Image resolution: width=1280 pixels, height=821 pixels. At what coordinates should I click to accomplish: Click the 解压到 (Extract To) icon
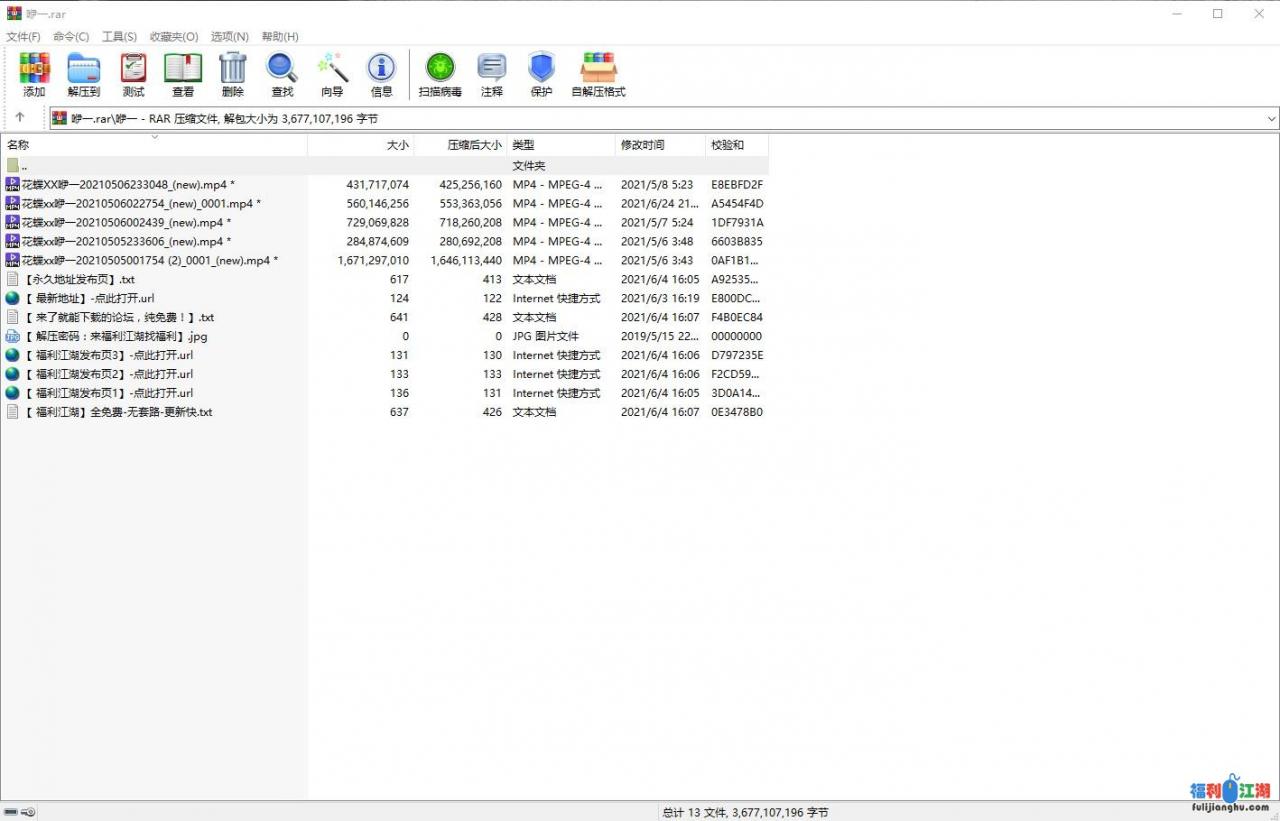pyautogui.click(x=83, y=74)
